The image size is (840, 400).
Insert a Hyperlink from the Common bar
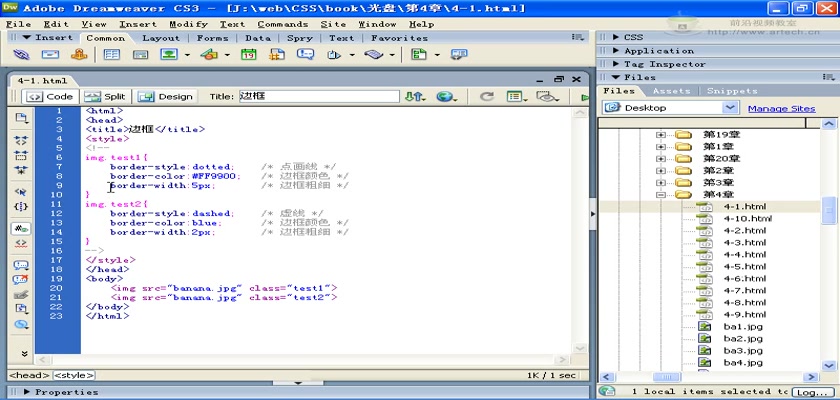[x=21, y=55]
